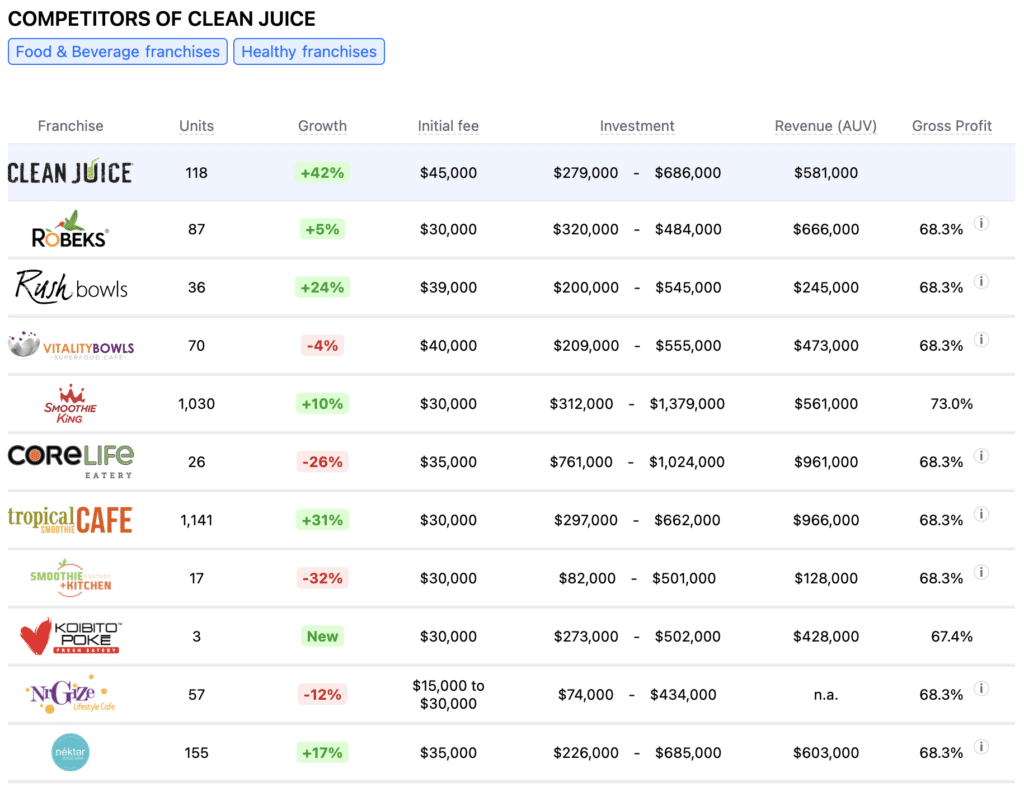The width and height of the screenshot is (1024, 792).
Task: Open Healthy franchises tag
Action: coord(309,52)
